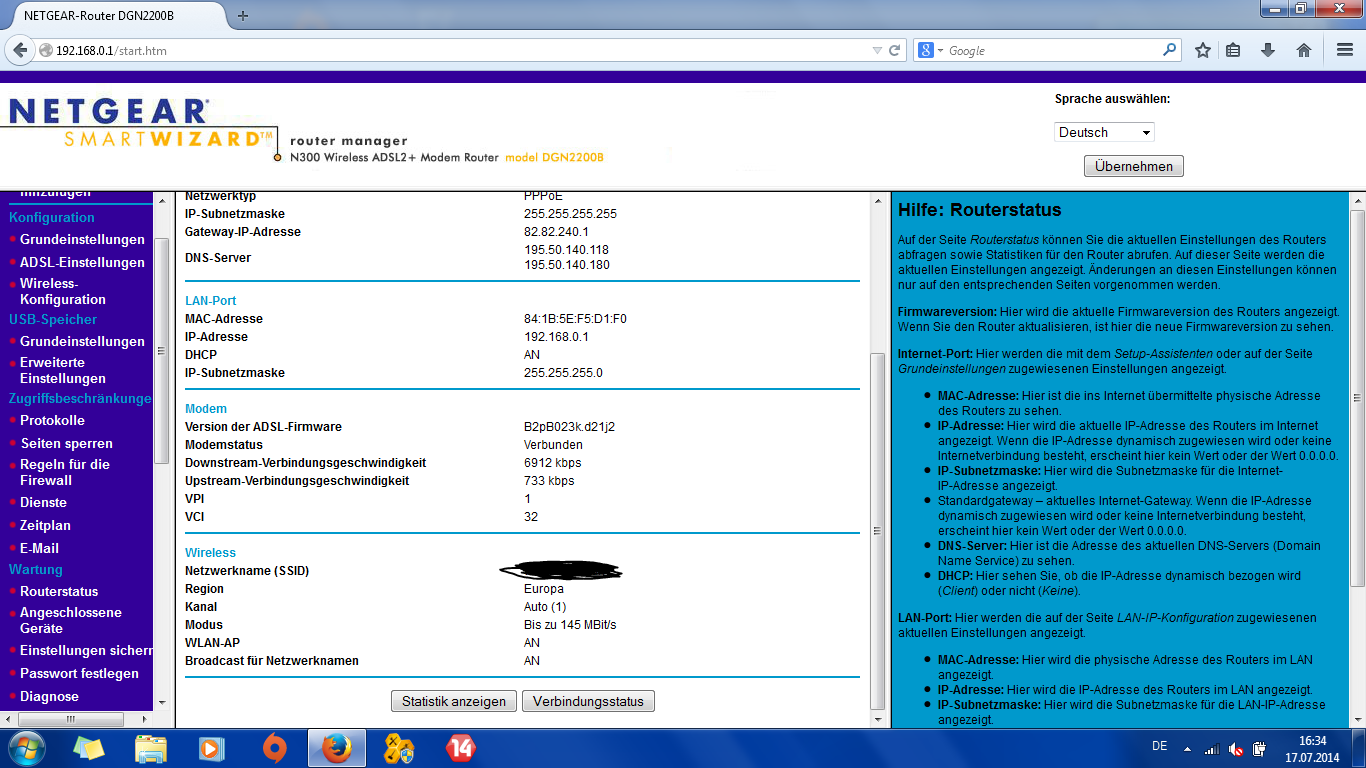Open the sticky notes taskbar icon
Image resolution: width=1366 pixels, height=768 pixels.
pyautogui.click(x=89, y=748)
